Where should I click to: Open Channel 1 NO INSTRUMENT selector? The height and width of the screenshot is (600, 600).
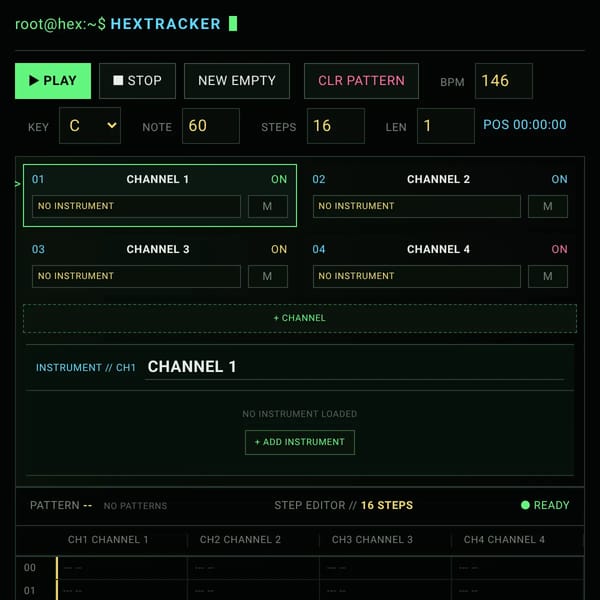click(136, 206)
